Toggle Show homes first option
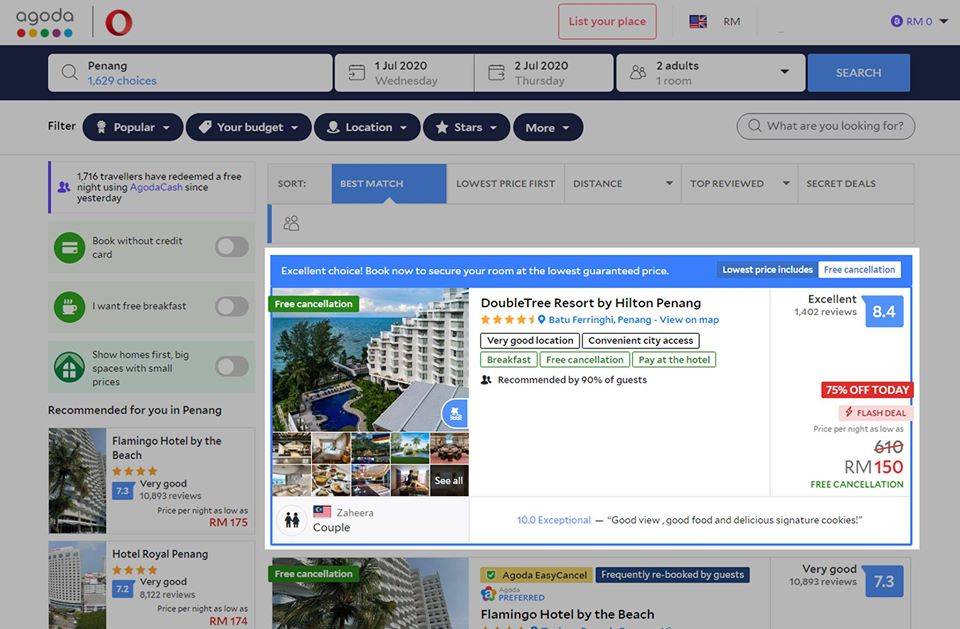The image size is (960, 629). pos(231,367)
